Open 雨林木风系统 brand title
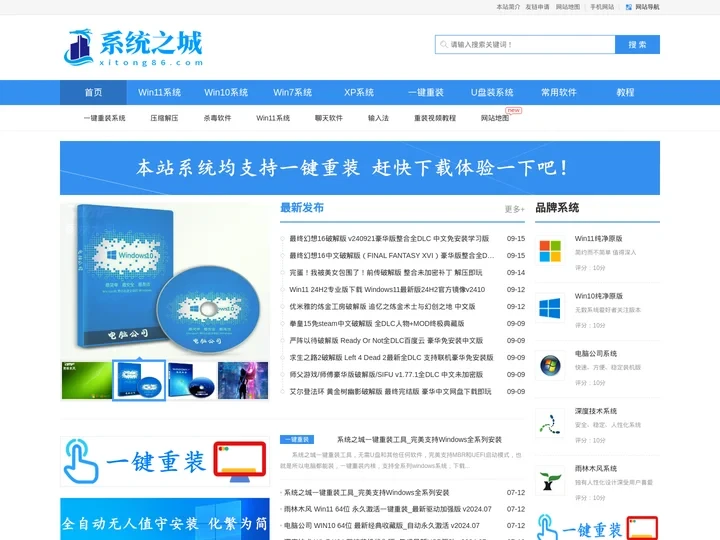 596,468
